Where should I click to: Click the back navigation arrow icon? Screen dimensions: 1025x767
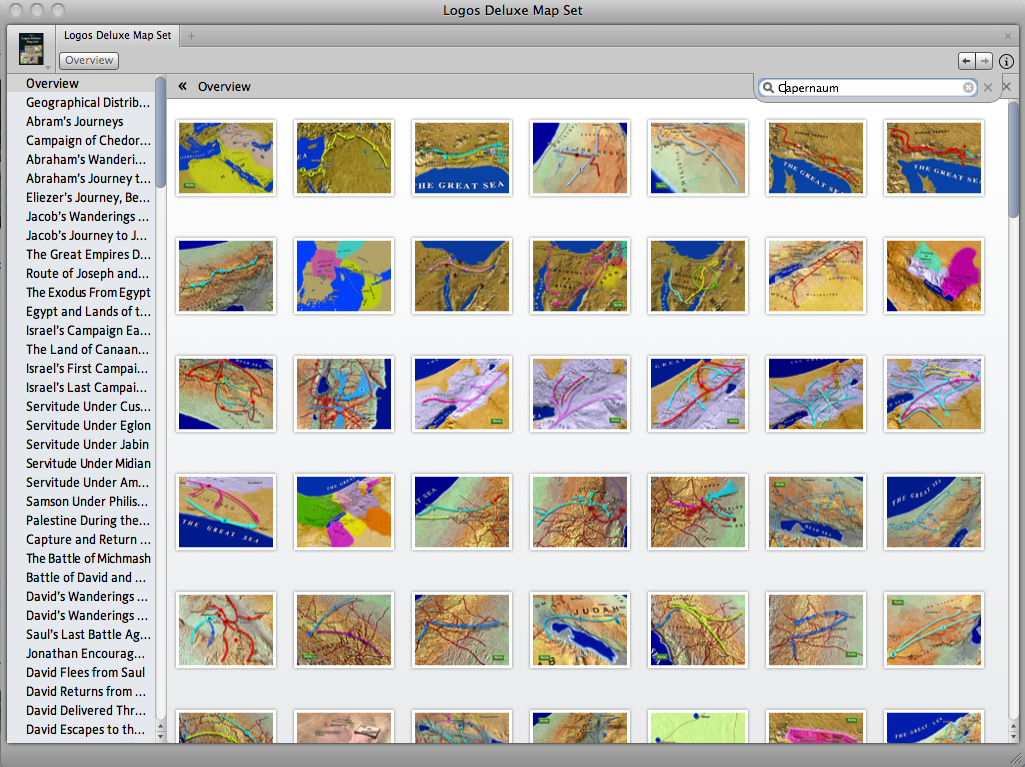[x=966, y=61]
